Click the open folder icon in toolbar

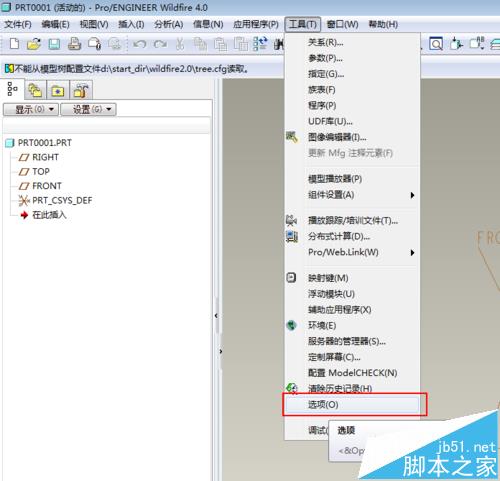(34, 44)
